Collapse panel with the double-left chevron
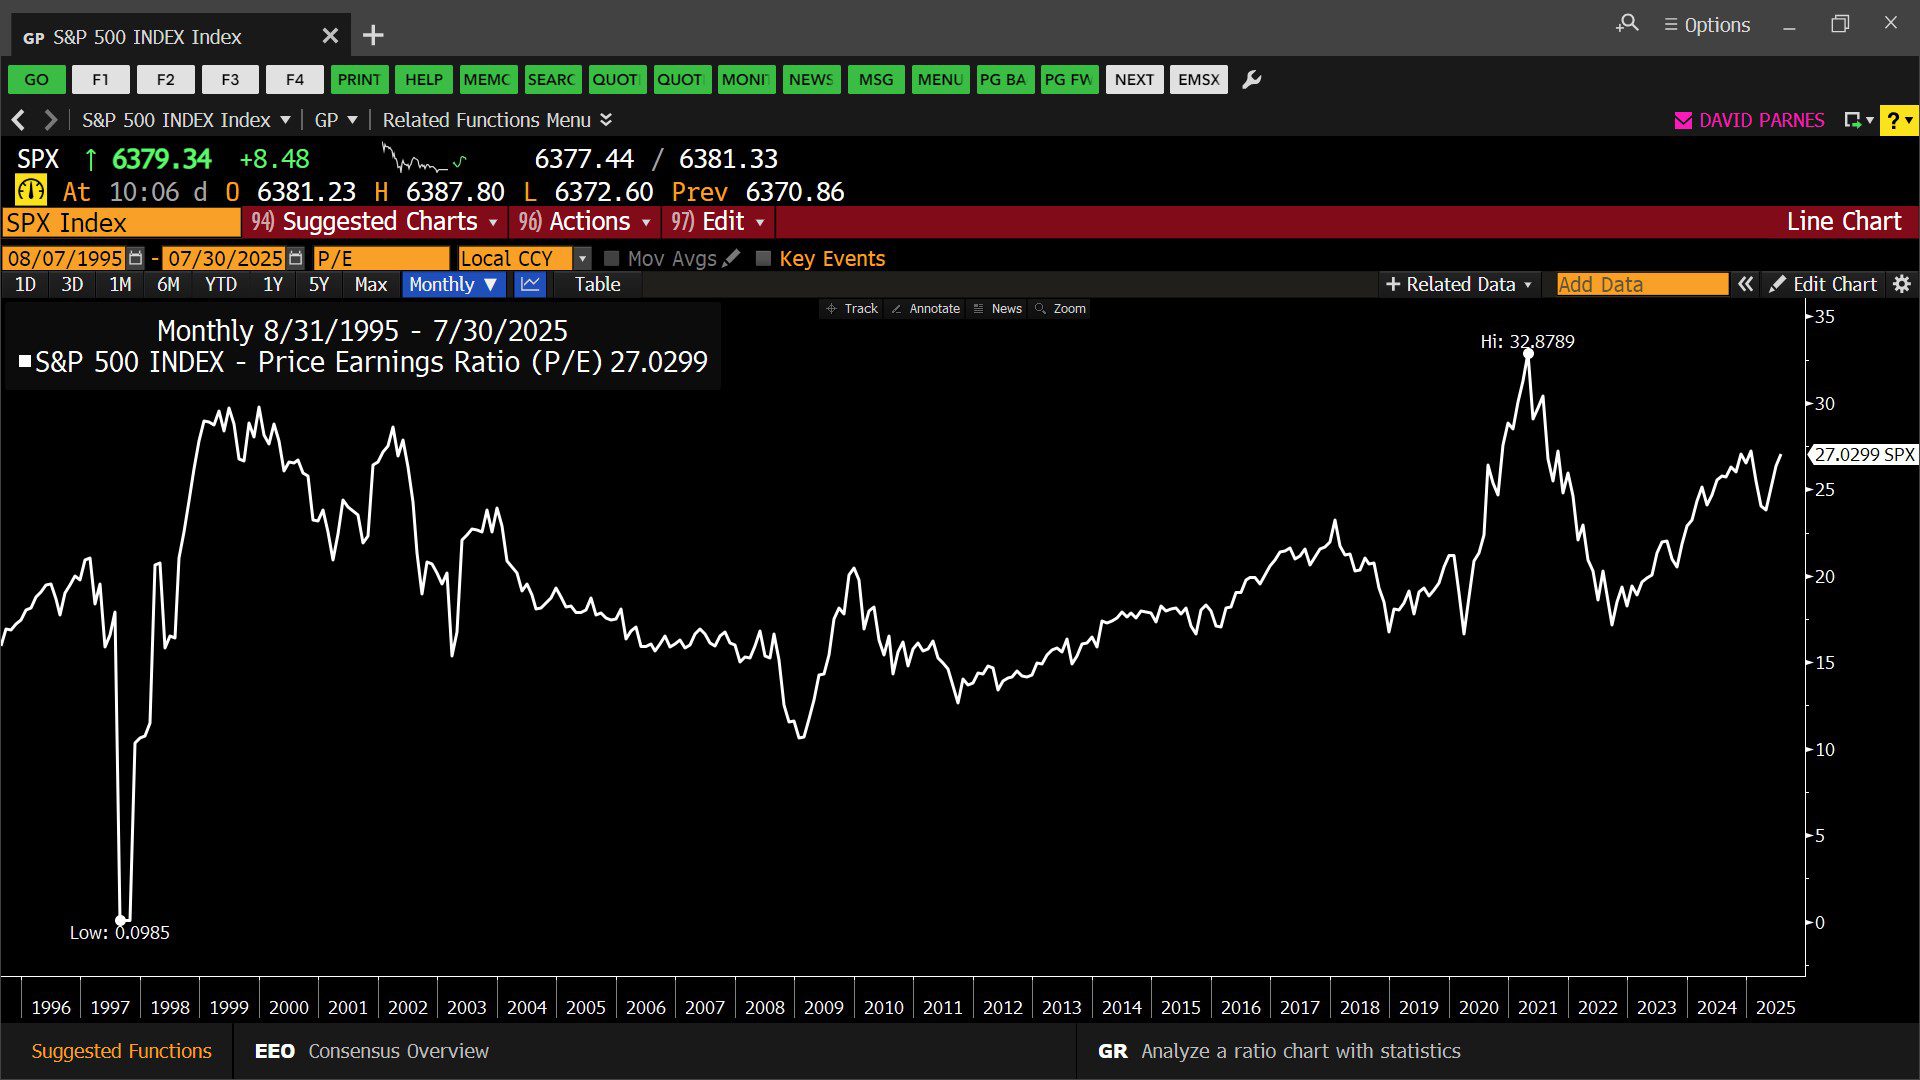1920x1080 pixels. point(1745,284)
